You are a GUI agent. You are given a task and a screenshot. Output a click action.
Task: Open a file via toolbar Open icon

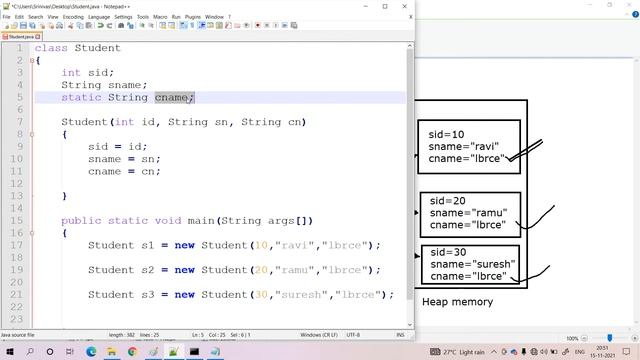tap(14, 25)
